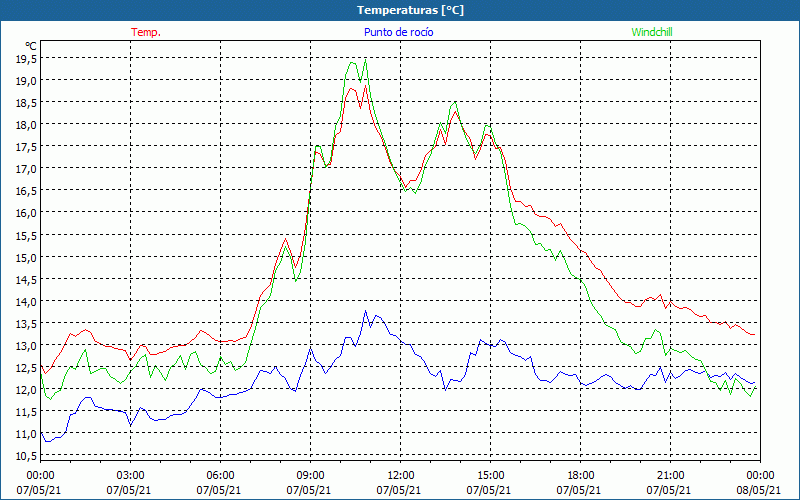Click the 15:00 time axis label
The image size is (800, 500).
490,476
